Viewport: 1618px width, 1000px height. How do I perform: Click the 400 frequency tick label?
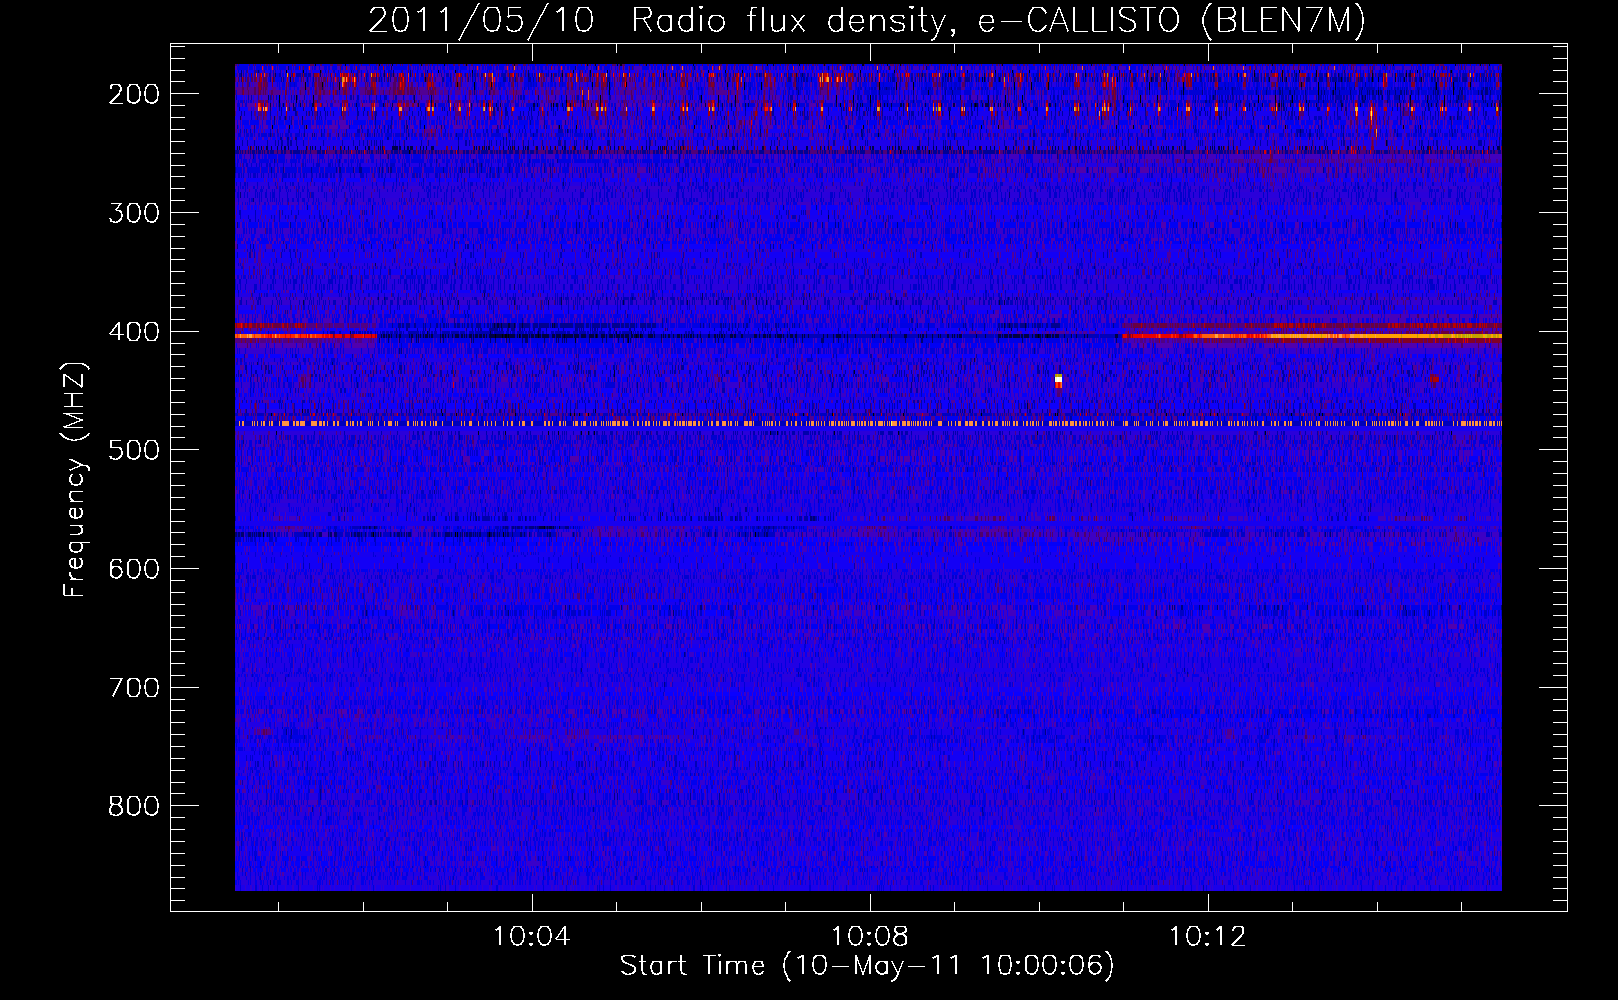(134, 332)
